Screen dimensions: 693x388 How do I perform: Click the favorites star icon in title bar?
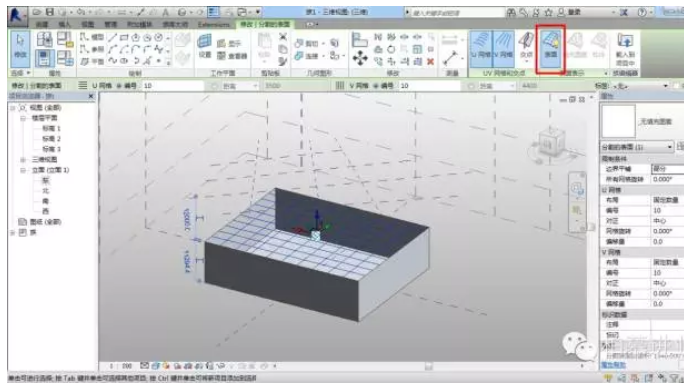point(548,12)
